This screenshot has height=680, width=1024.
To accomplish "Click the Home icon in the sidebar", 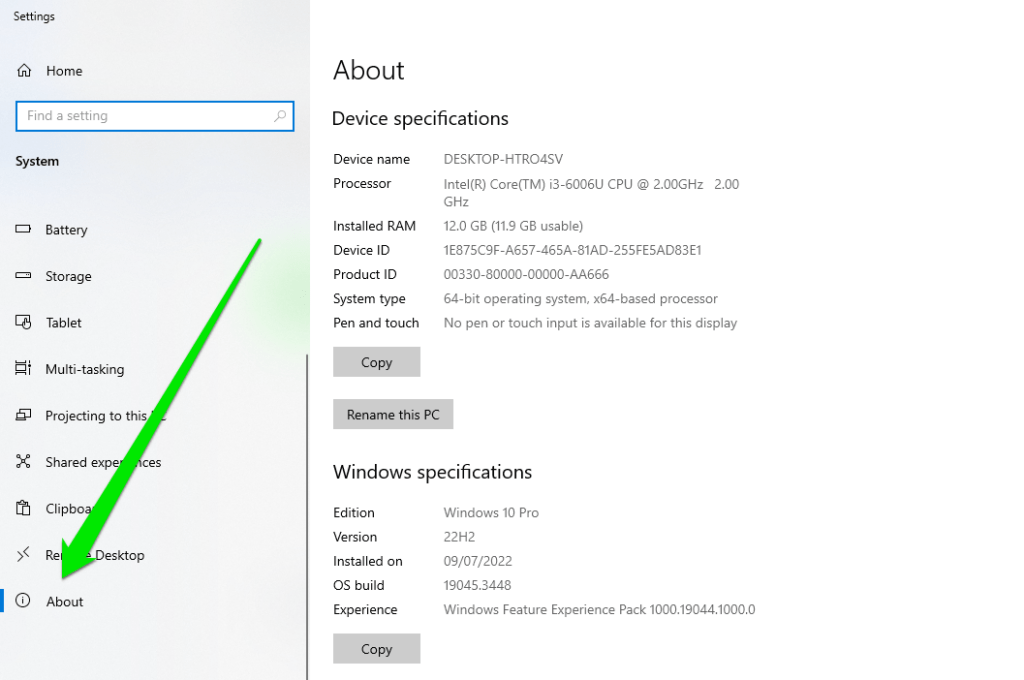I will [24, 71].
